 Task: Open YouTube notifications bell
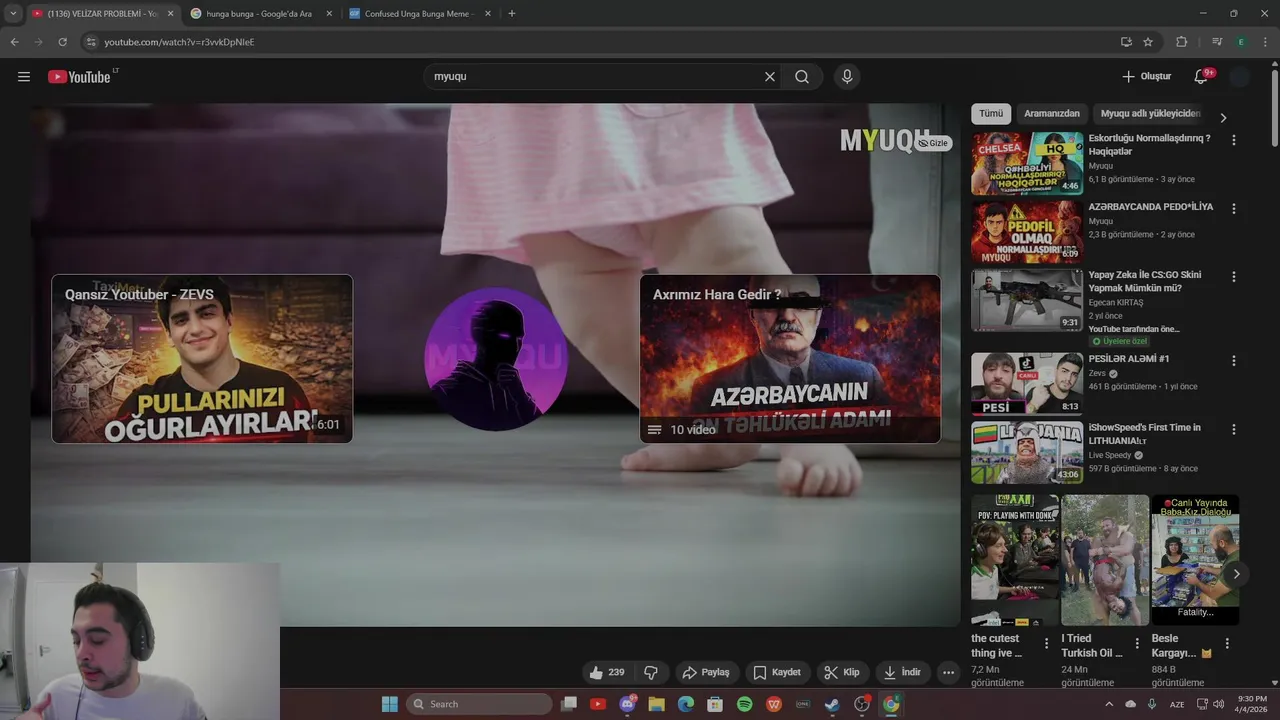click(x=1201, y=77)
